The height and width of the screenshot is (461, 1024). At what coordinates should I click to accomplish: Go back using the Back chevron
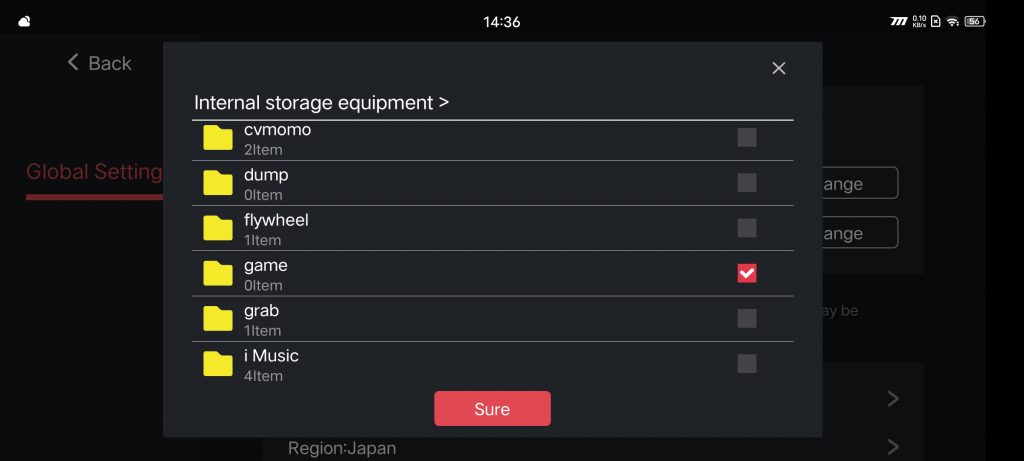(72, 63)
